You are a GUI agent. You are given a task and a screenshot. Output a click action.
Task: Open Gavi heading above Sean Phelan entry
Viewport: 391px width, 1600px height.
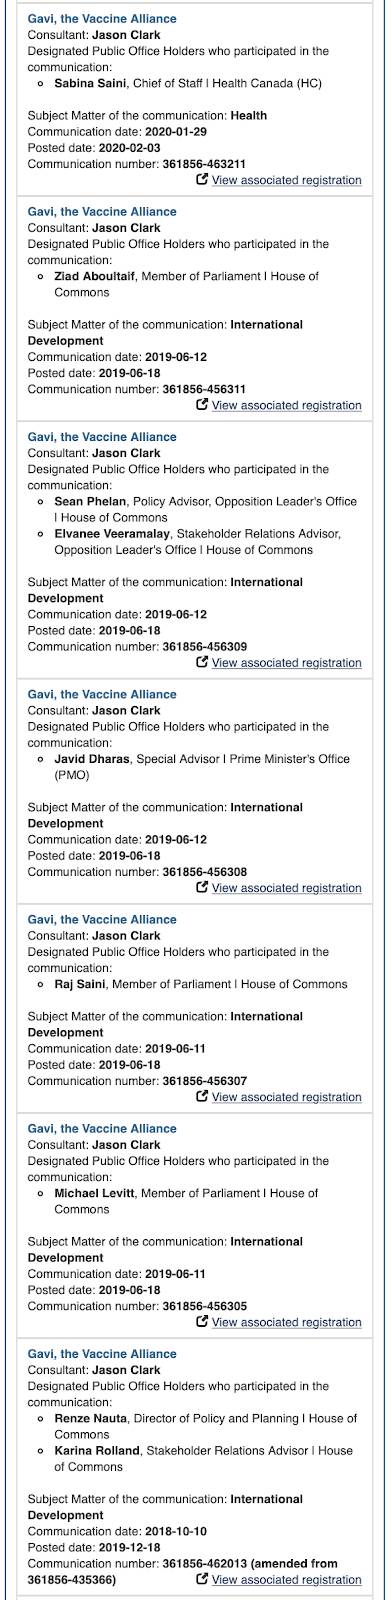point(102,437)
